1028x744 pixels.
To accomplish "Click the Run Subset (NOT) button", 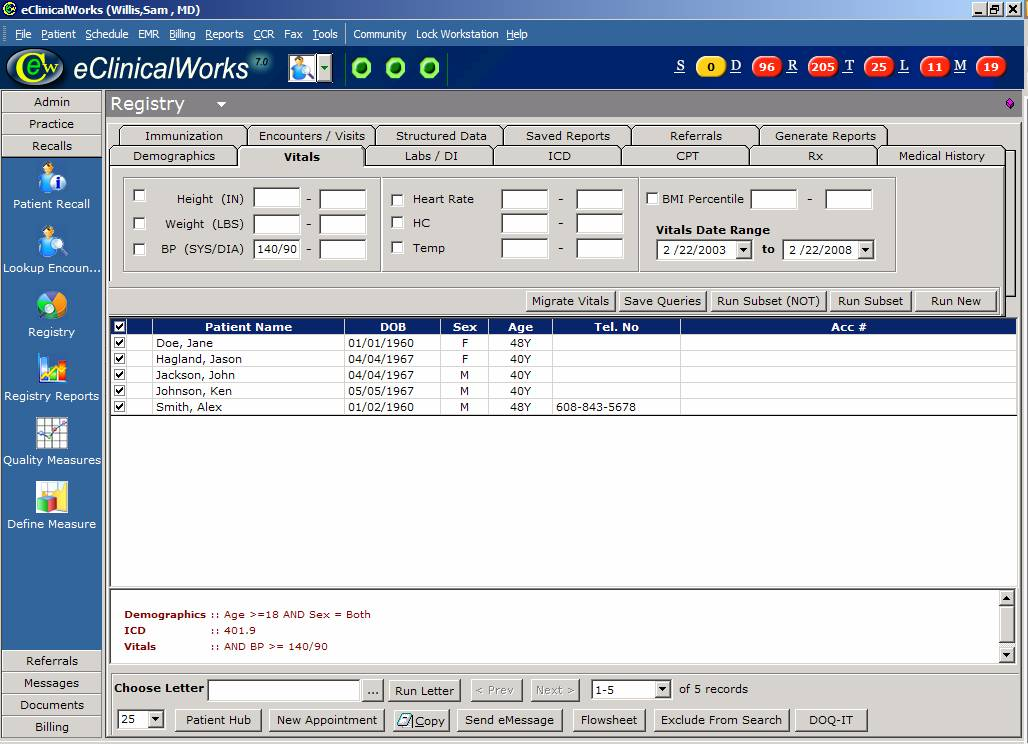I will (768, 301).
